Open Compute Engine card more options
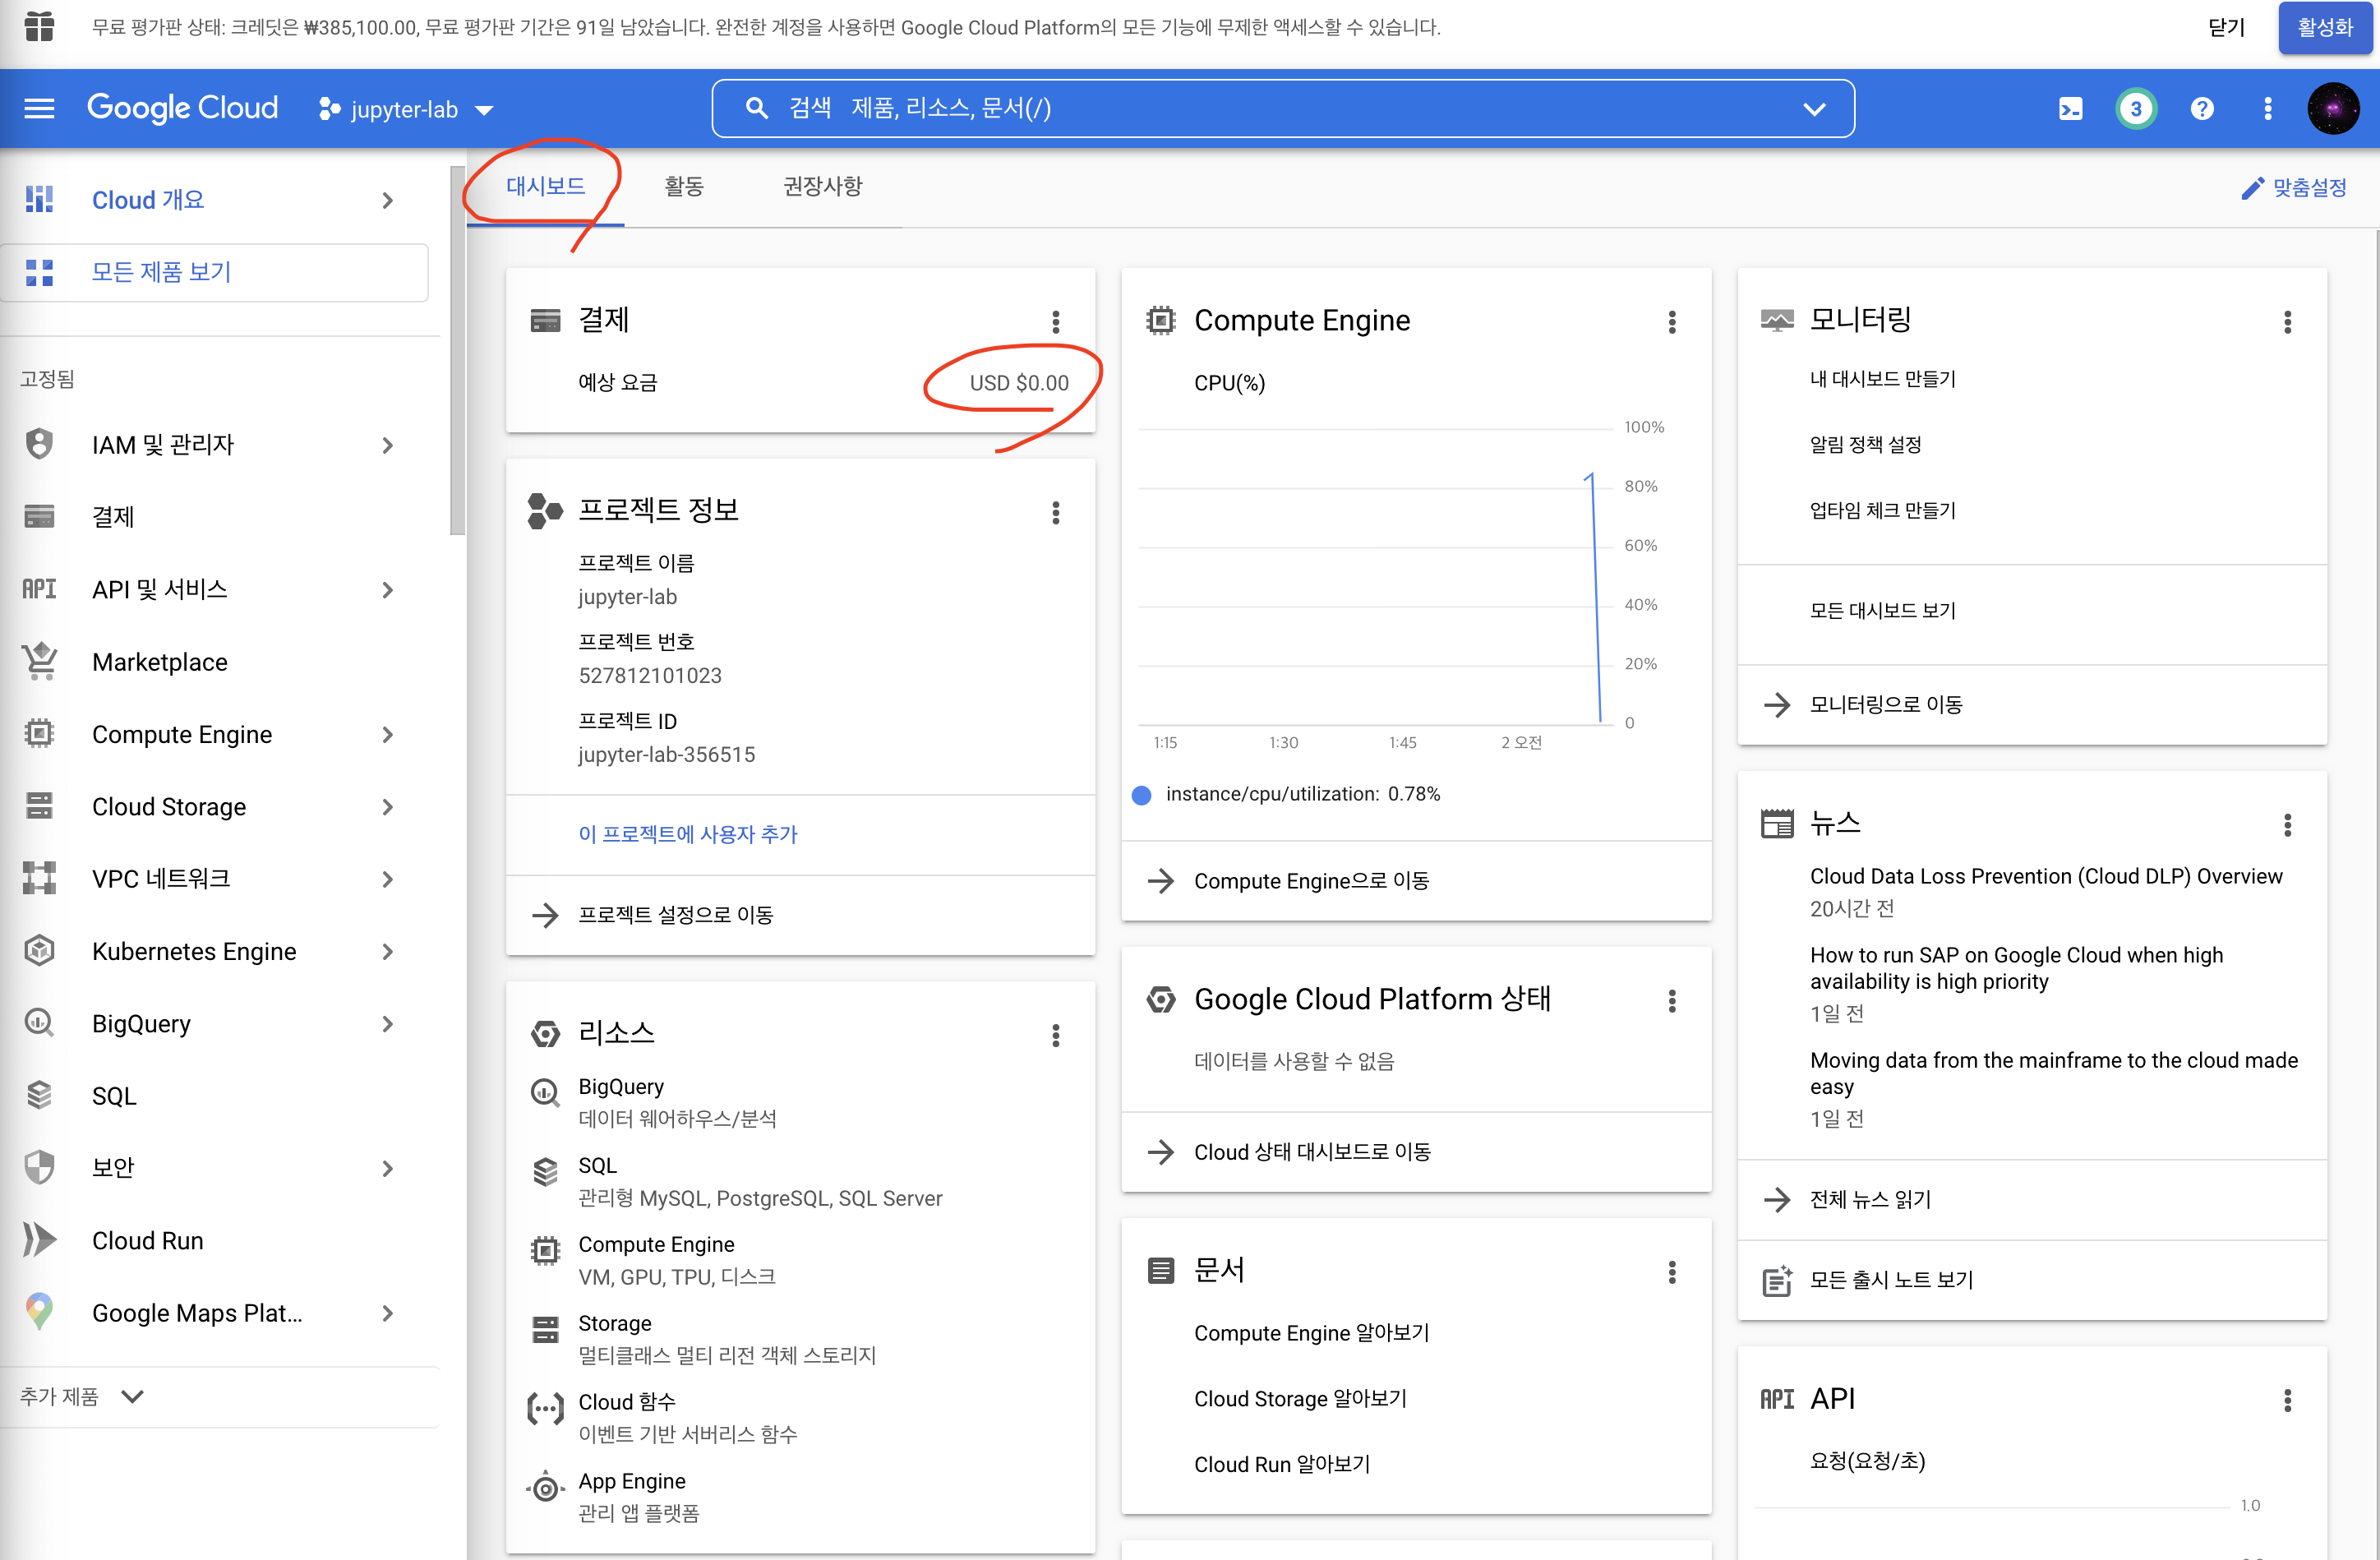The width and height of the screenshot is (2380, 1560). pyautogui.click(x=1671, y=321)
